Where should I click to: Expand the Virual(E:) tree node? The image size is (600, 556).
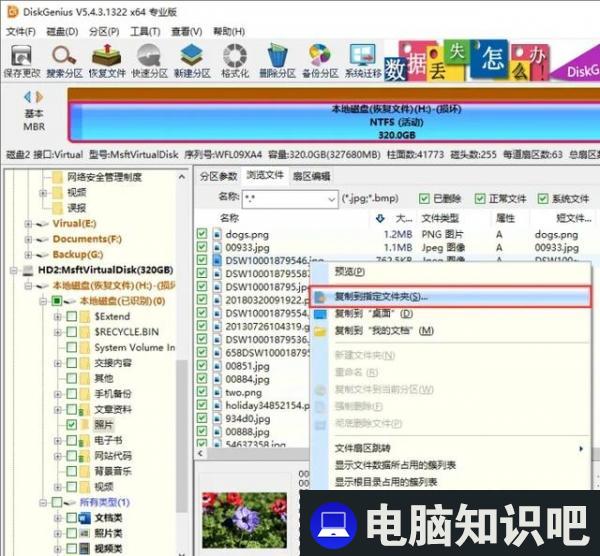tap(28, 223)
